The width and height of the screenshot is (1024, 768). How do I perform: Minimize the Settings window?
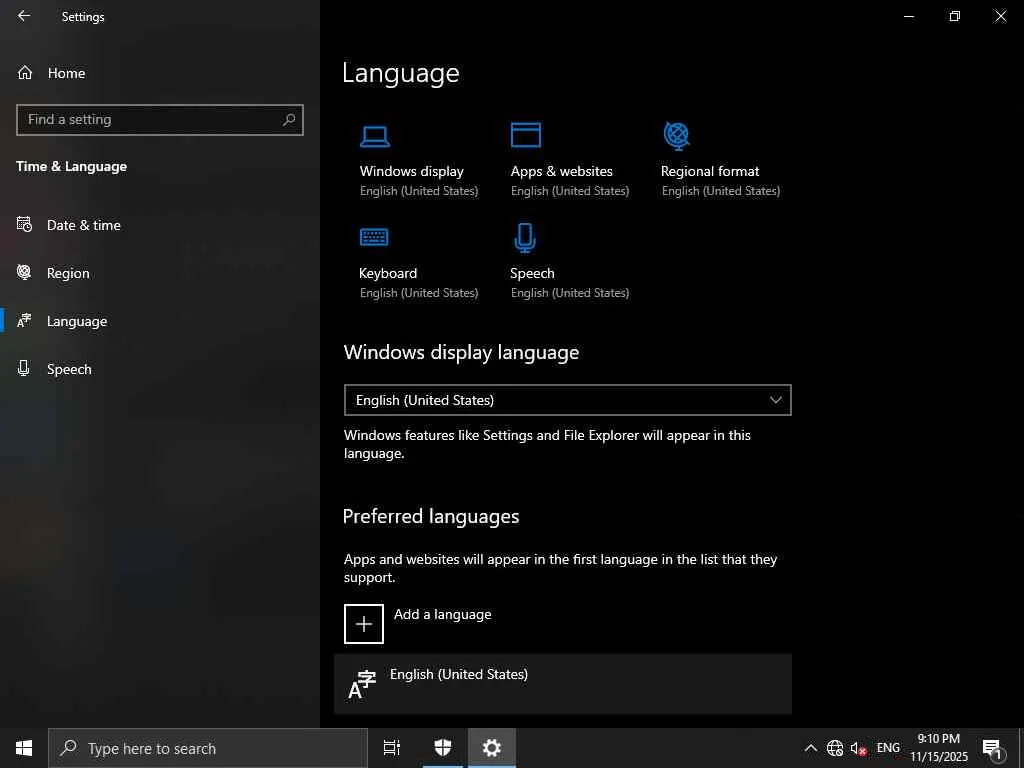[909, 16]
